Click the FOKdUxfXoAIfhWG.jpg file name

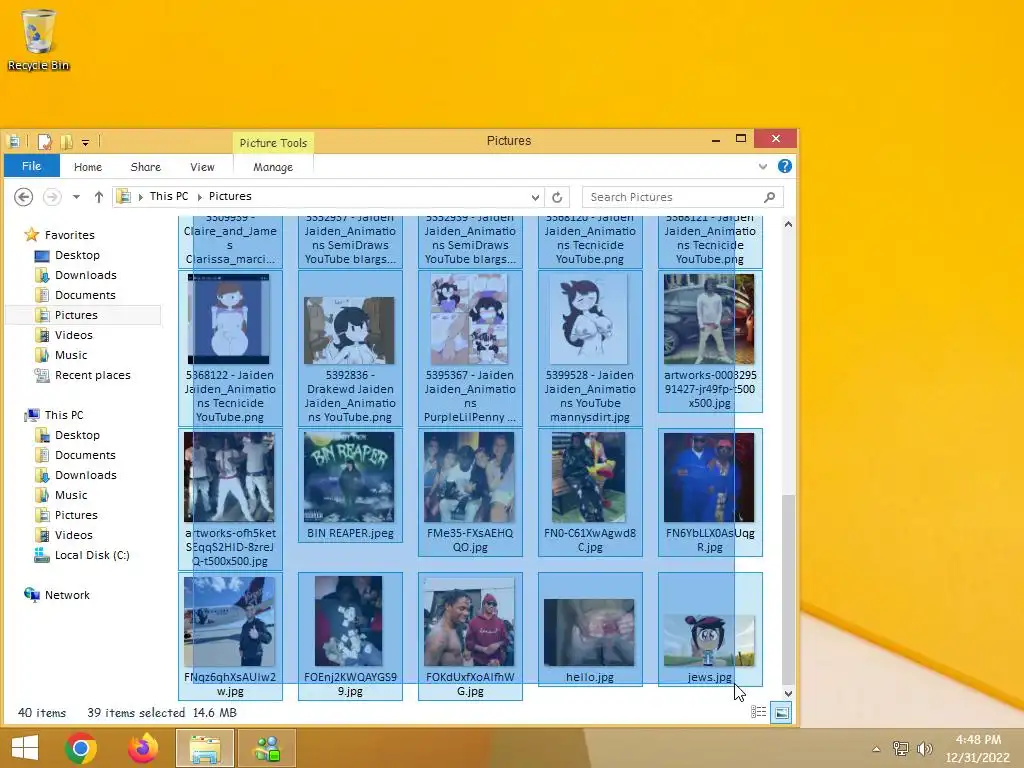coord(470,684)
